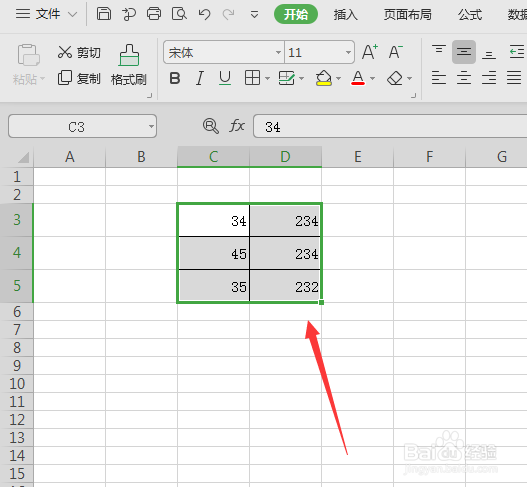
Task: Expand the Name Box dropdown
Action: 151,127
